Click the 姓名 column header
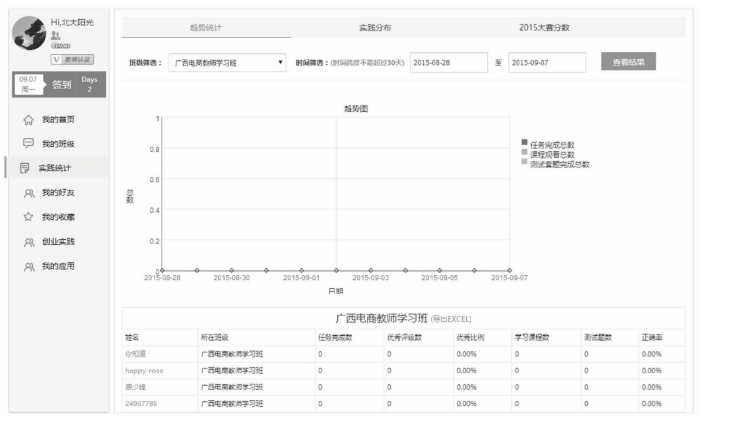This screenshot has height=430, width=729. click(x=132, y=337)
